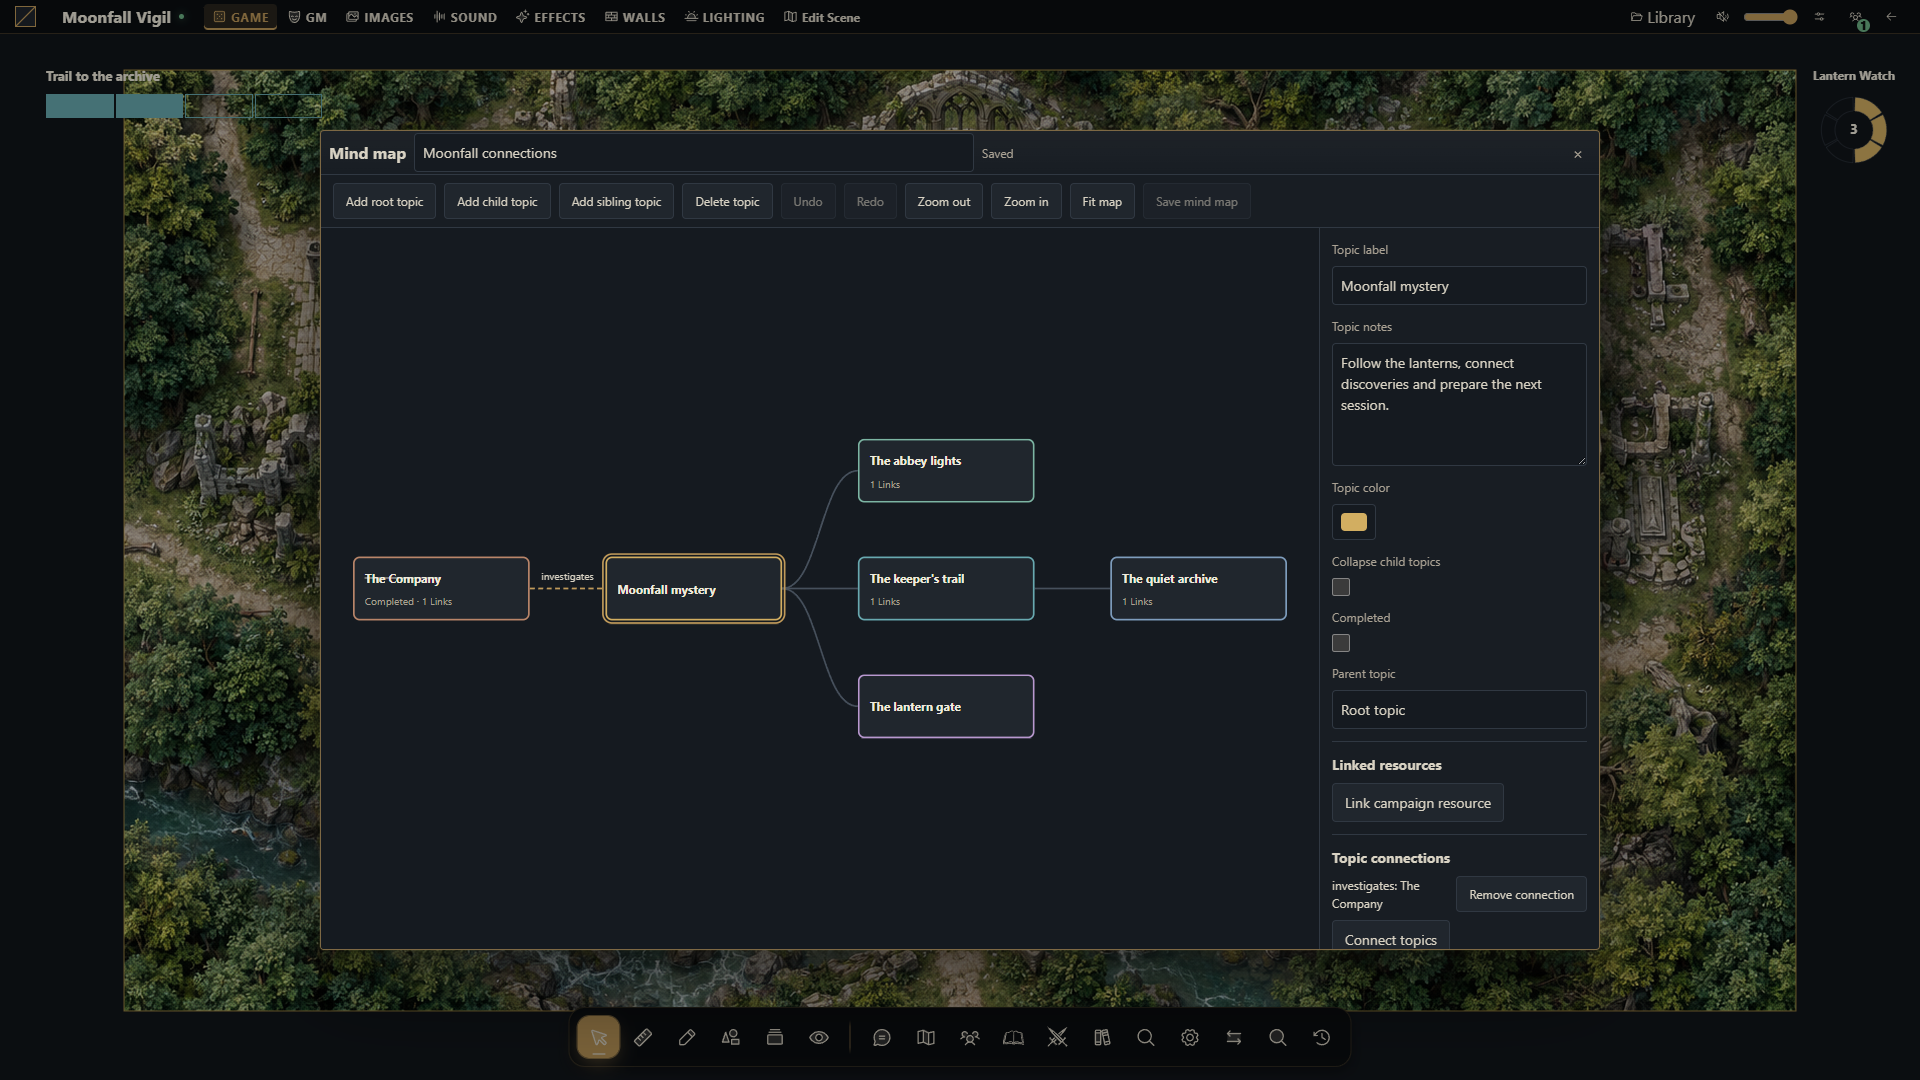Image resolution: width=1920 pixels, height=1080 pixels.
Task: Open the bookshelf compendium icon
Action: [x=1102, y=1038]
